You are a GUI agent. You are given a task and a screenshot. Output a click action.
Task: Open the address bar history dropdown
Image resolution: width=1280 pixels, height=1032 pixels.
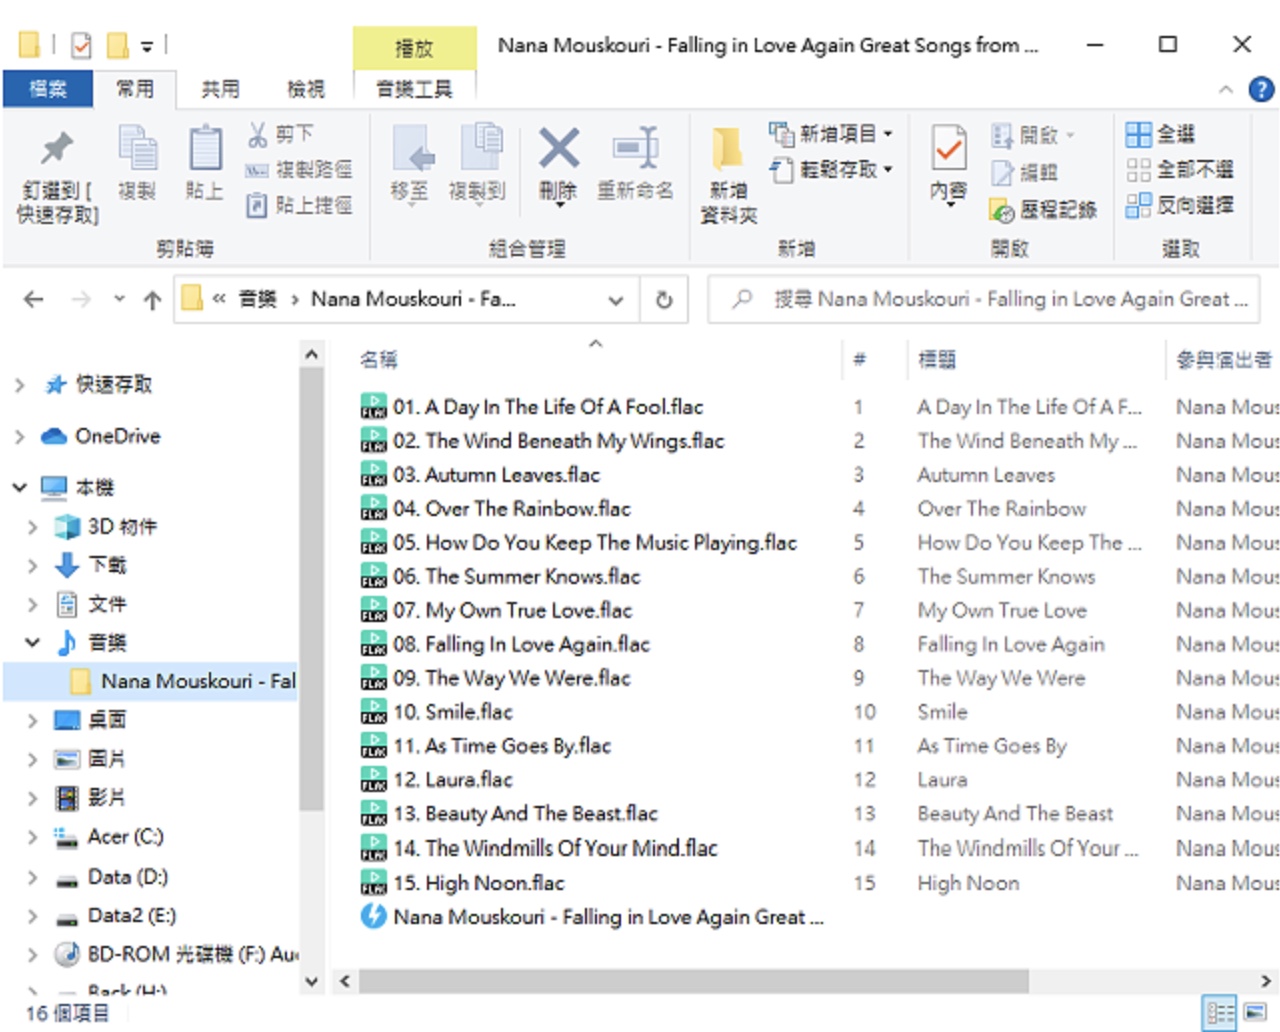click(616, 299)
